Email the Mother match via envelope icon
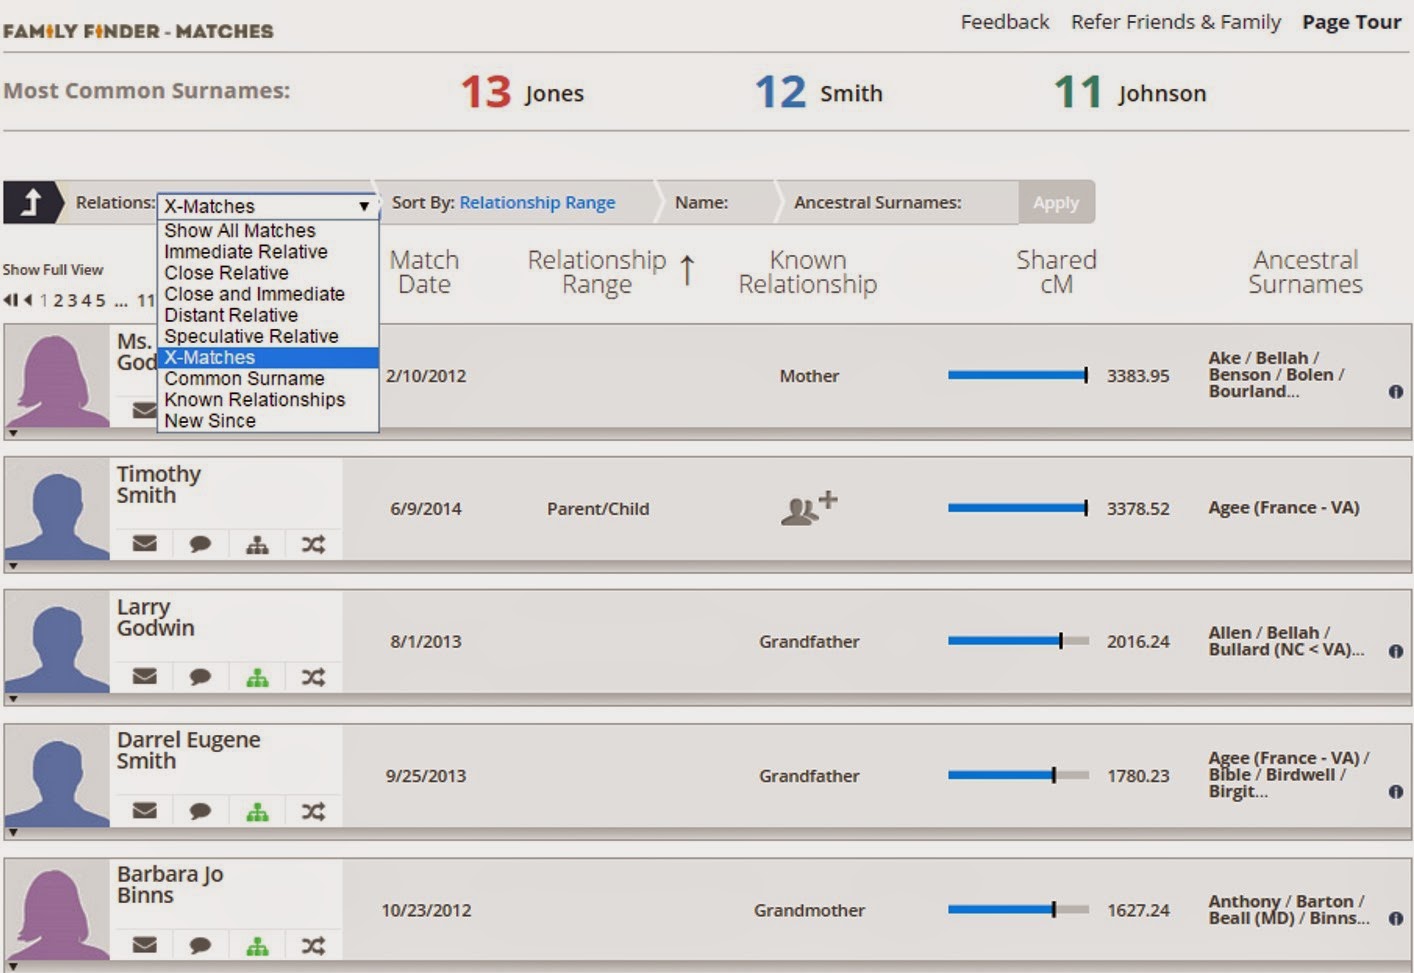 pyautogui.click(x=145, y=410)
